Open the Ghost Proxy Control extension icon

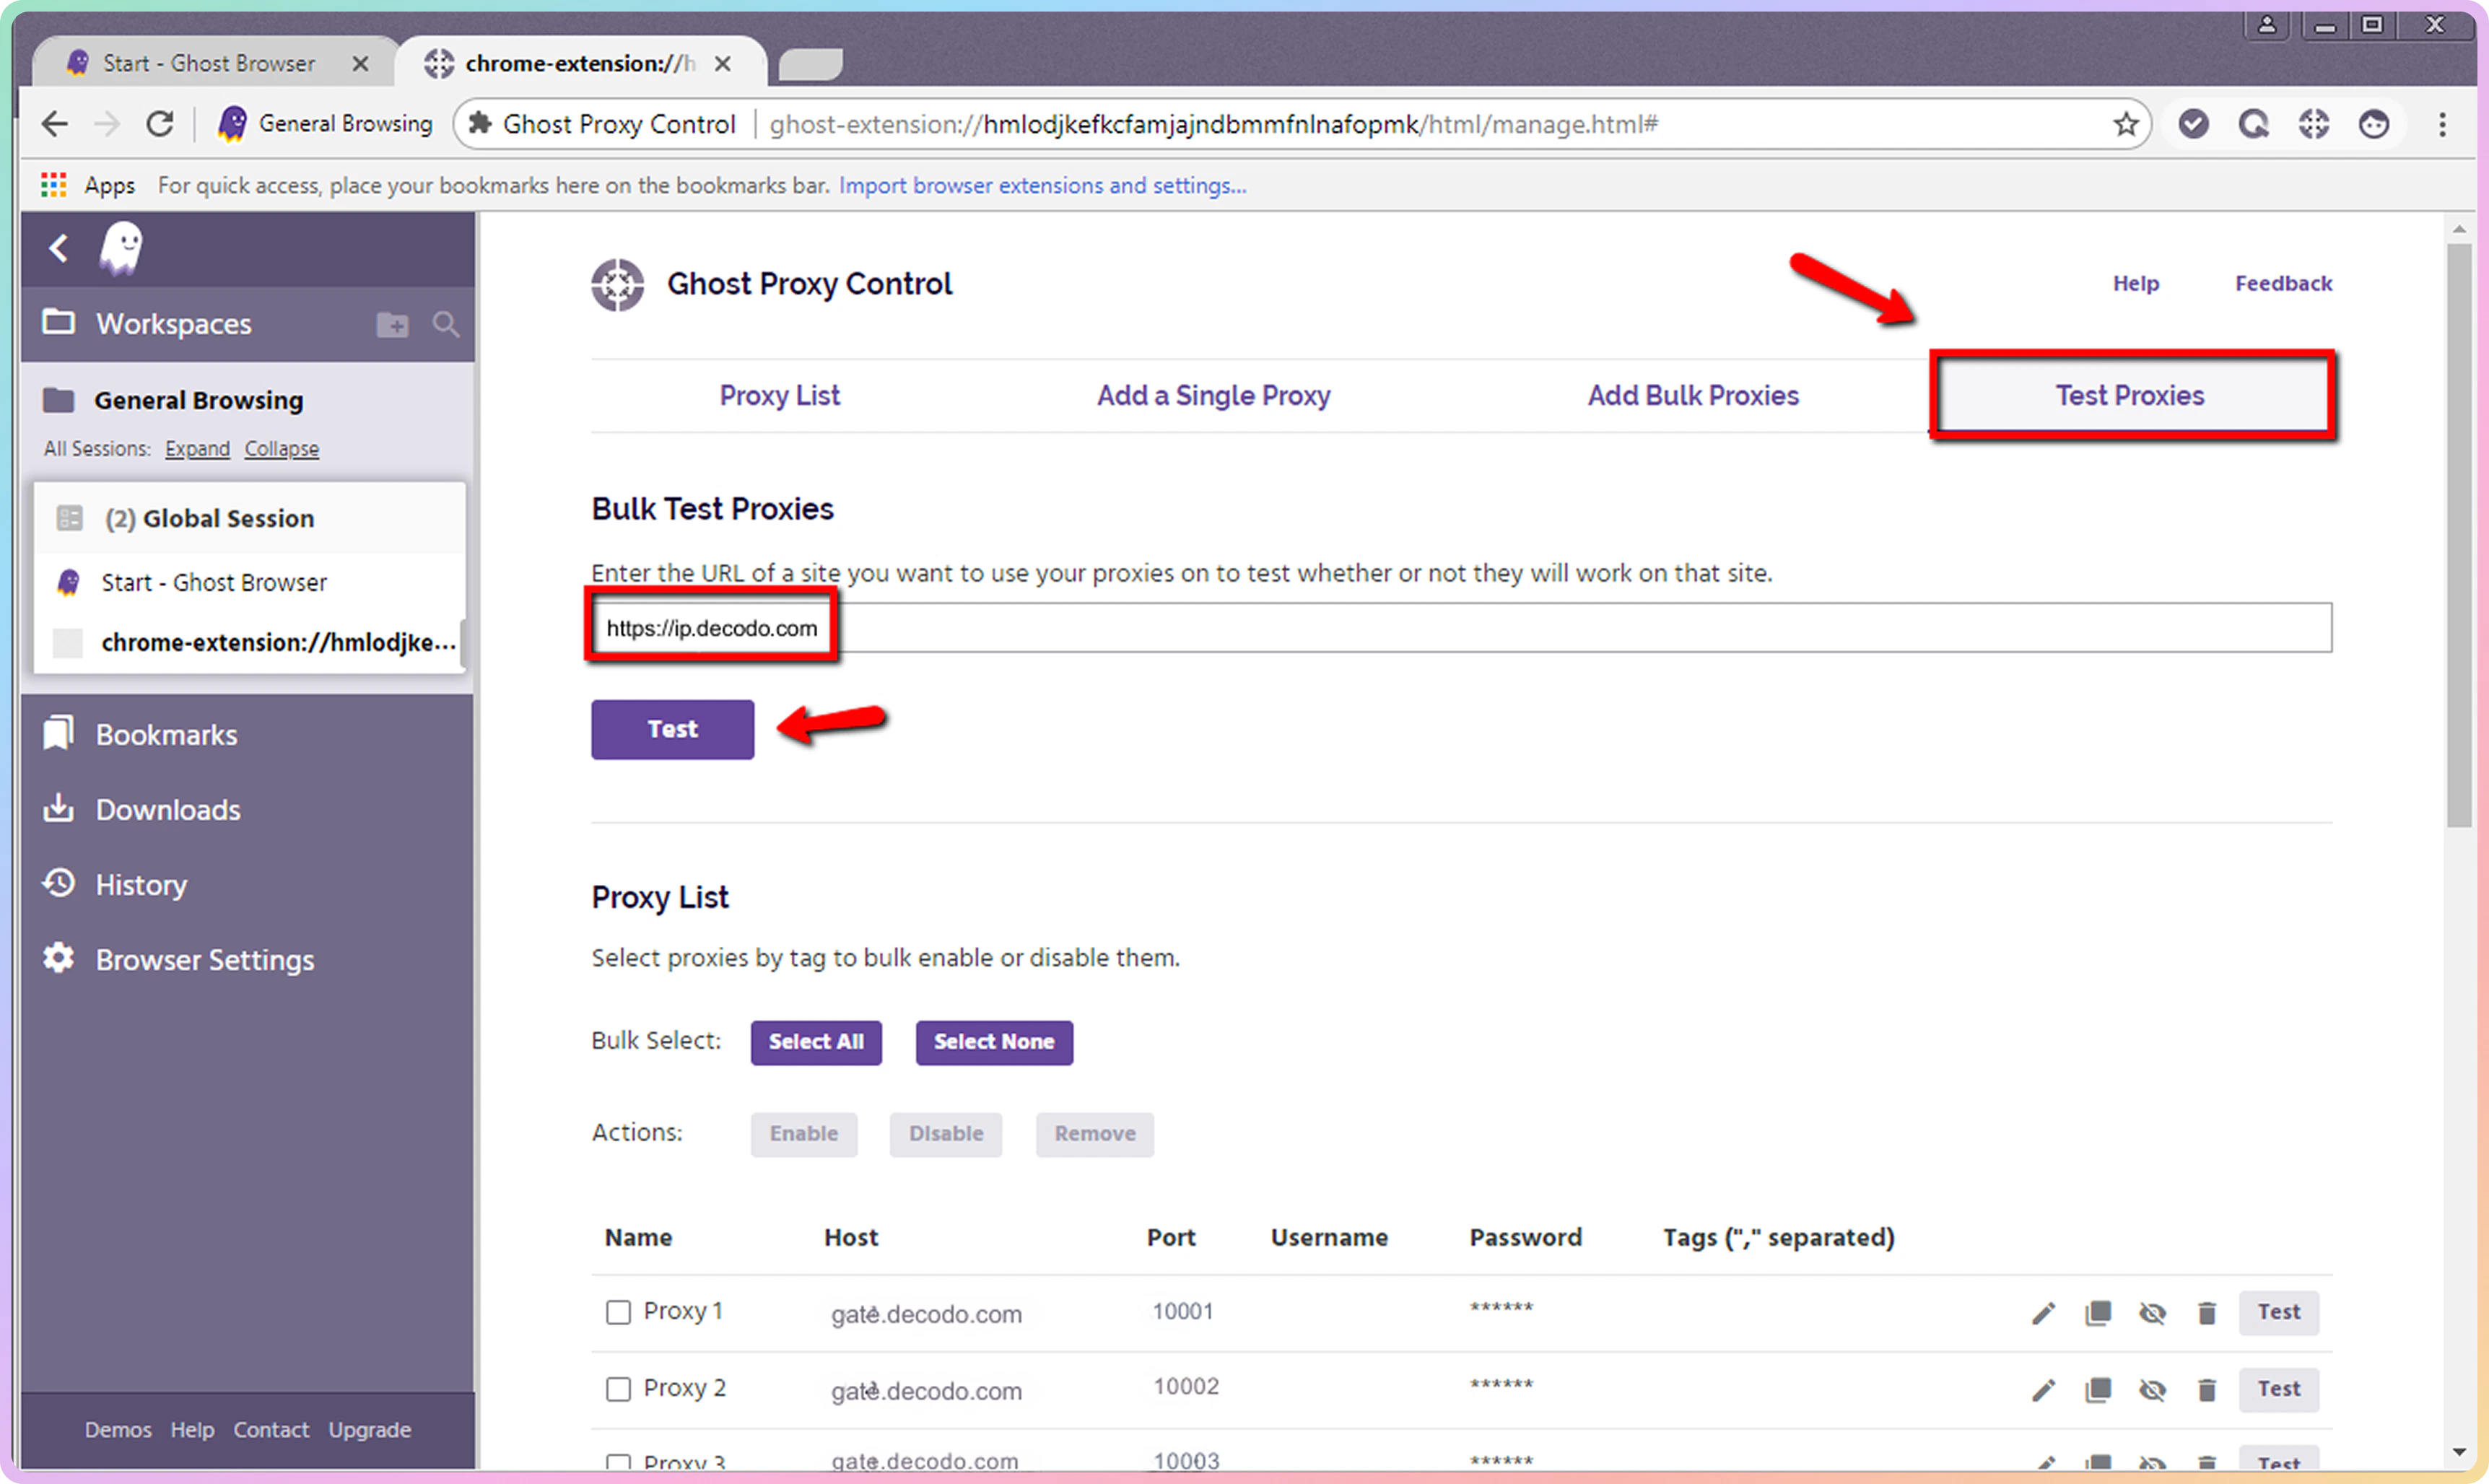2313,124
